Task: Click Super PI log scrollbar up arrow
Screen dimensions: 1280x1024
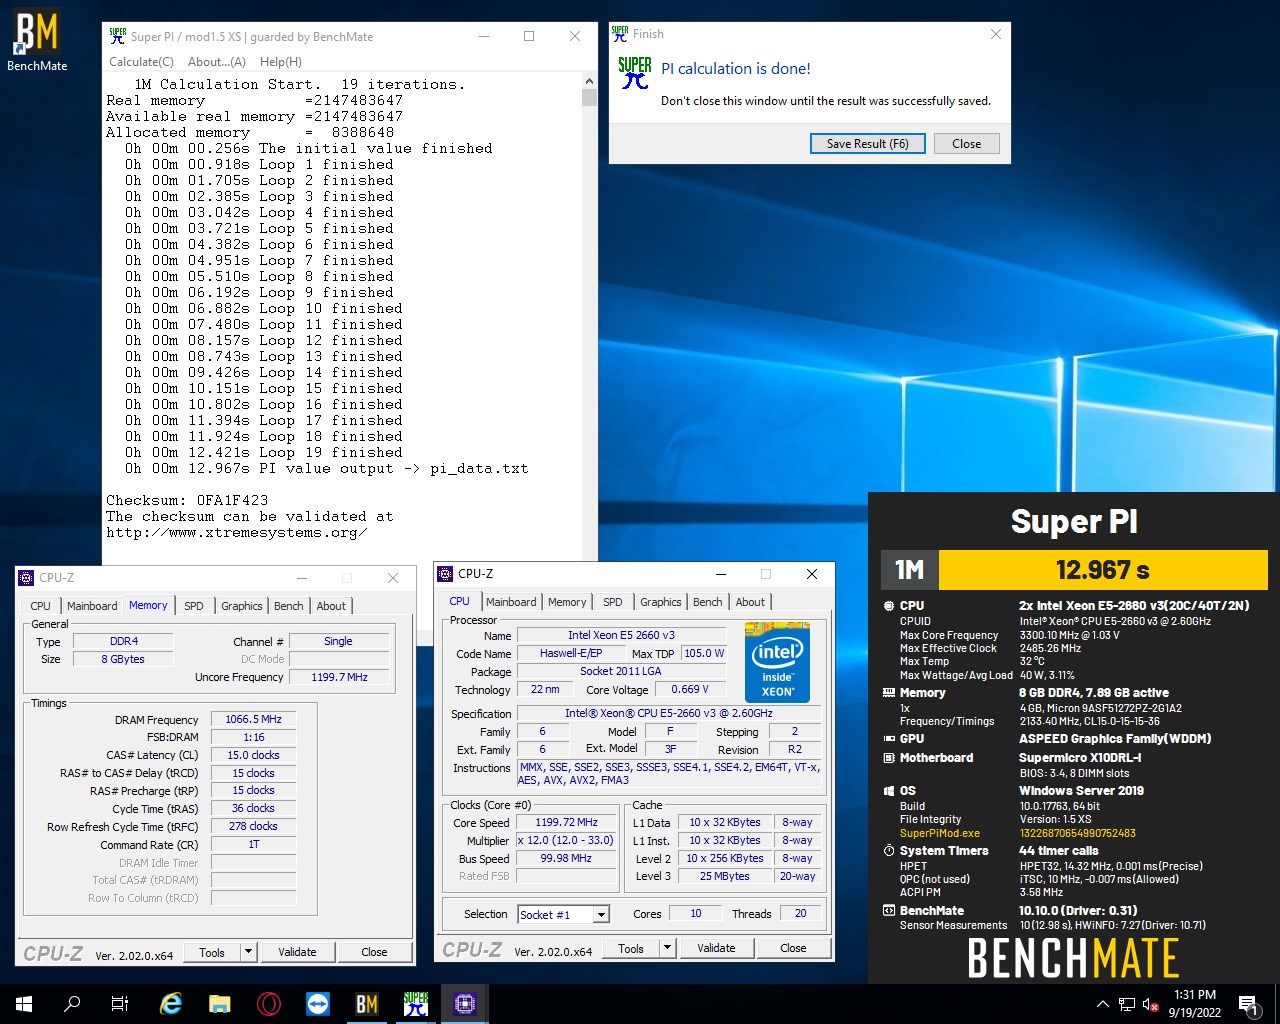Action: (589, 82)
